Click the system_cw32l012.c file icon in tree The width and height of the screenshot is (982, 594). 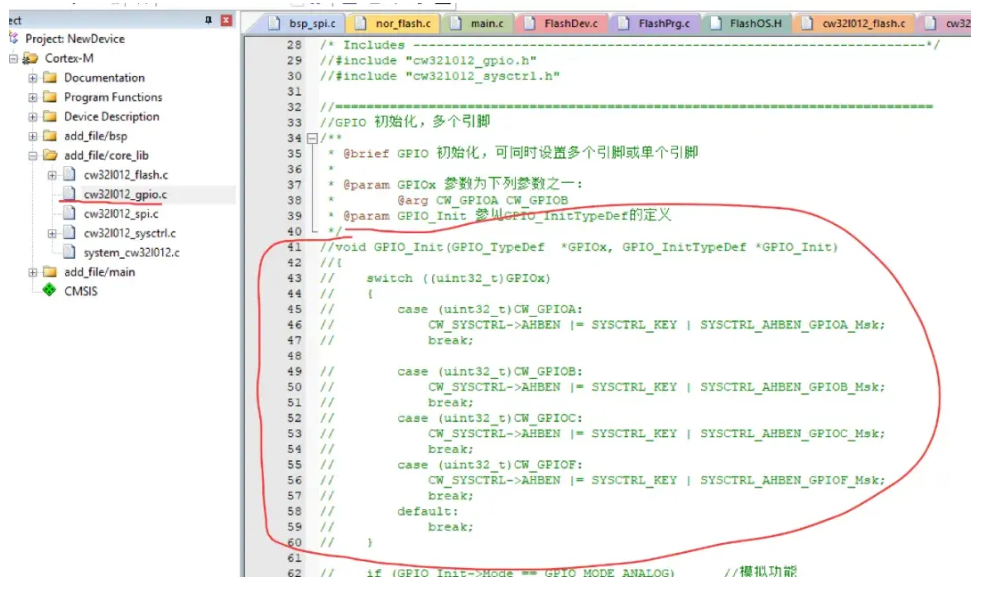[70, 252]
